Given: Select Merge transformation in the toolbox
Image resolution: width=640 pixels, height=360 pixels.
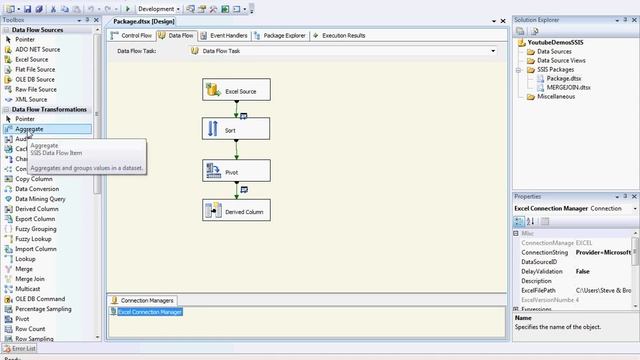Looking at the screenshot, I should [24, 269].
